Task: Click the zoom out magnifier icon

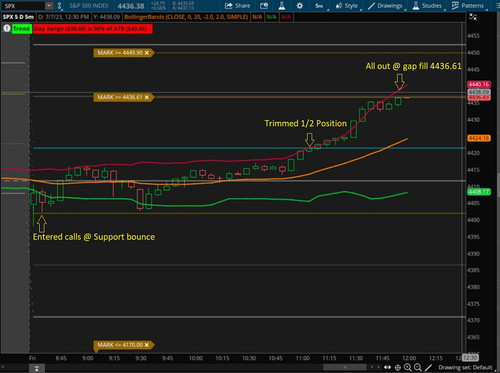Action: (x=418, y=367)
